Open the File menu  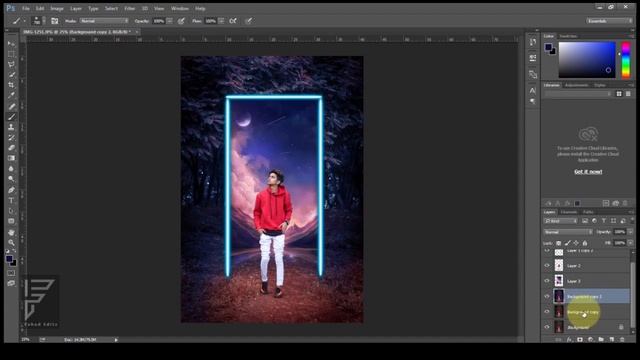click(26, 8)
